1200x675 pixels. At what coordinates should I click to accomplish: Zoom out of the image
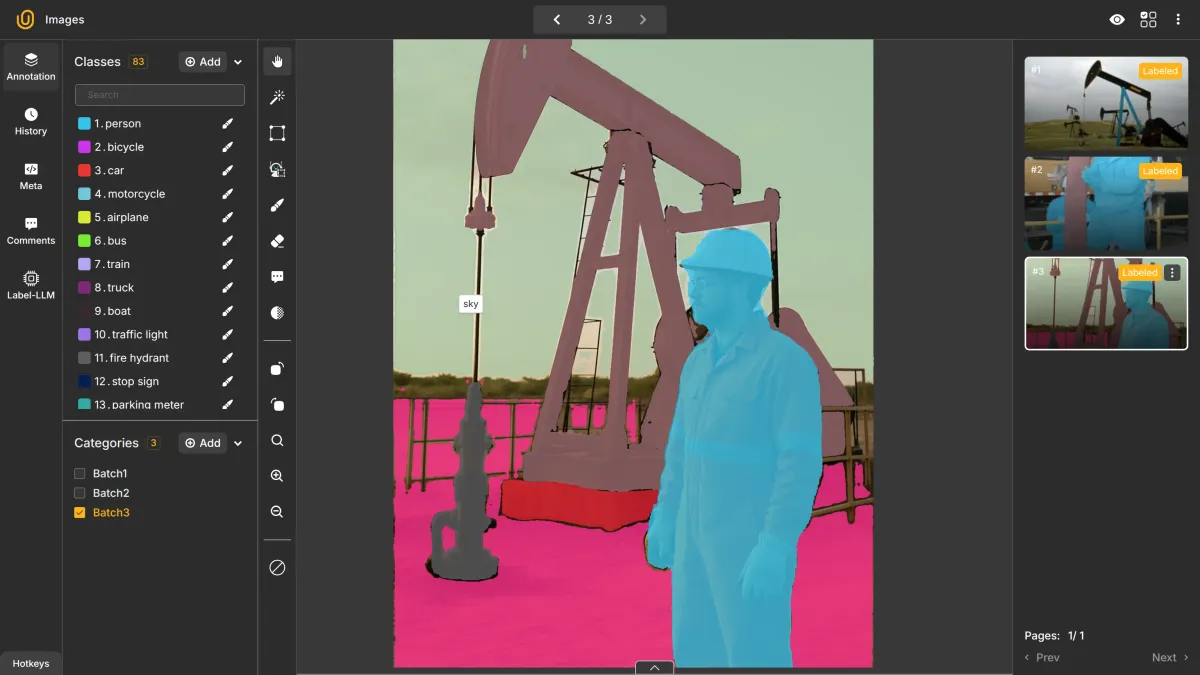277,512
